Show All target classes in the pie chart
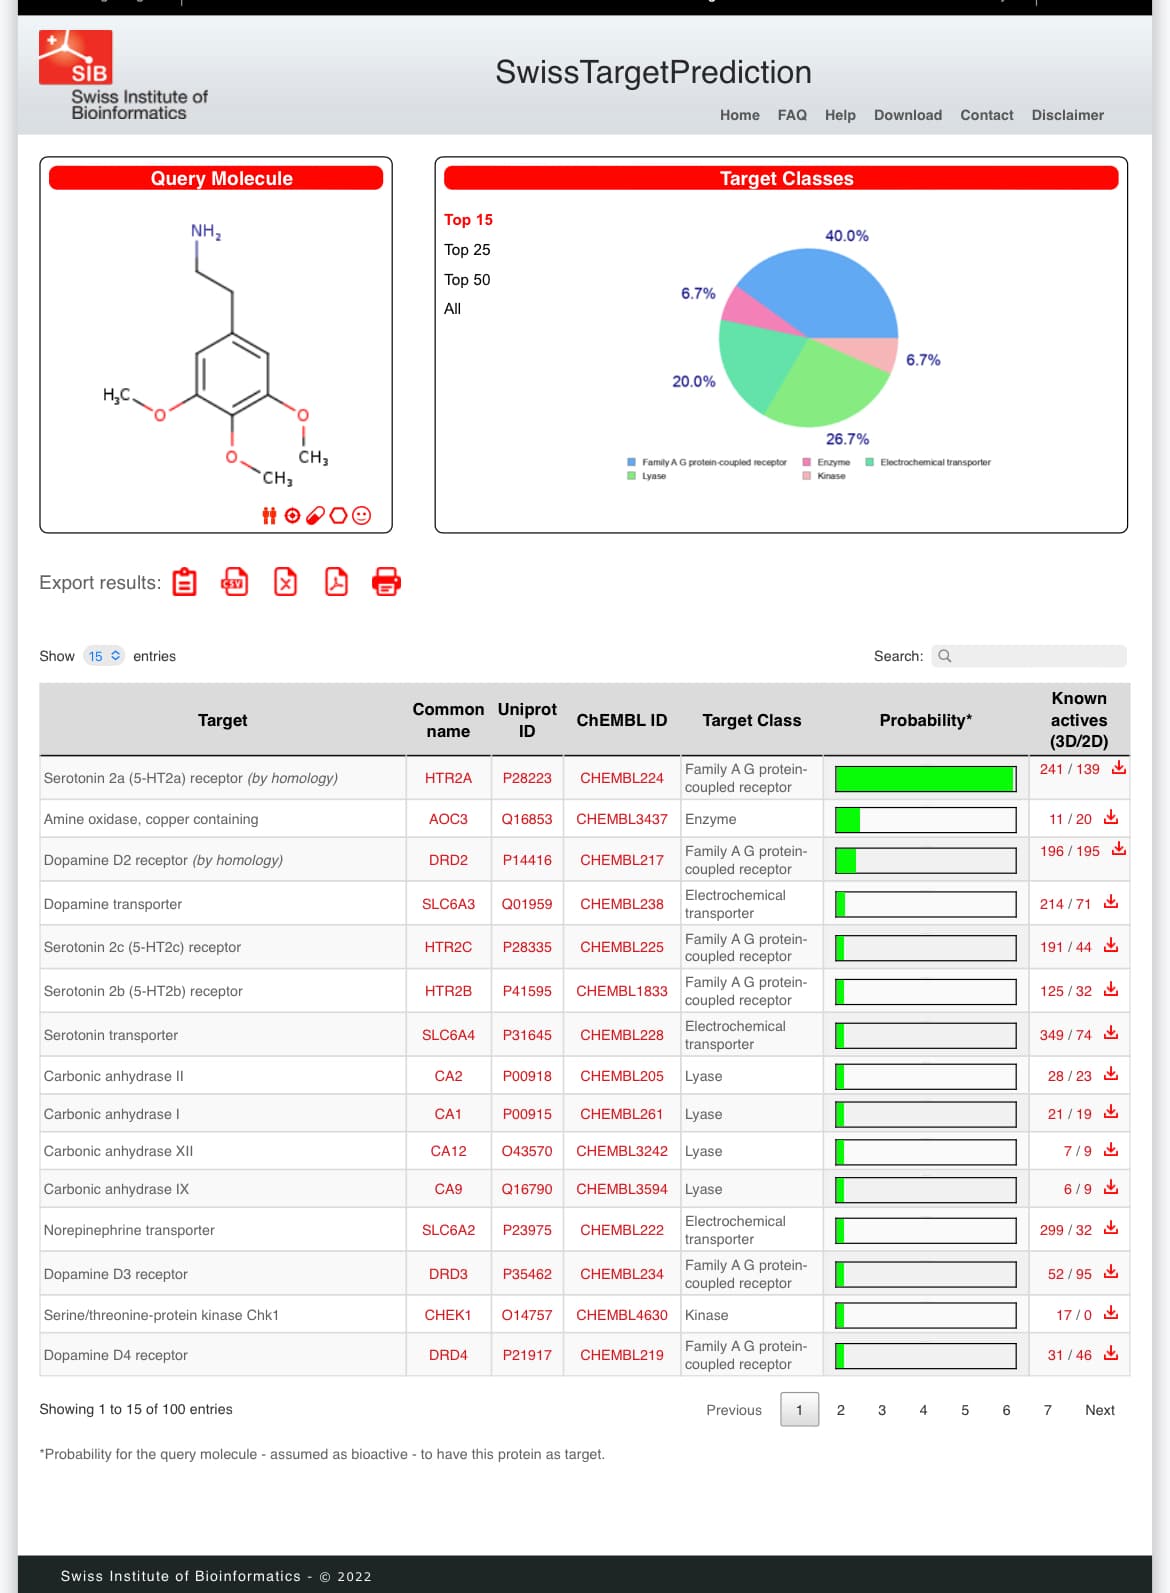1170x1593 pixels. 453,309
